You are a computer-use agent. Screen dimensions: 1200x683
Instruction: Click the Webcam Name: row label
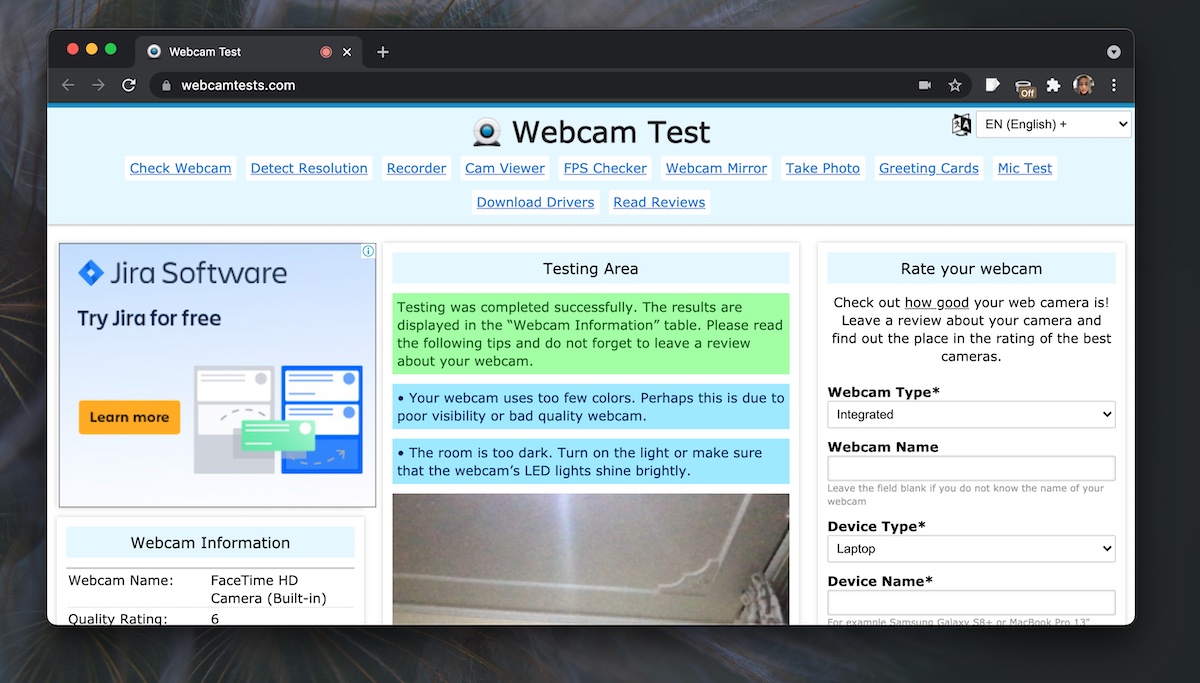(x=120, y=580)
